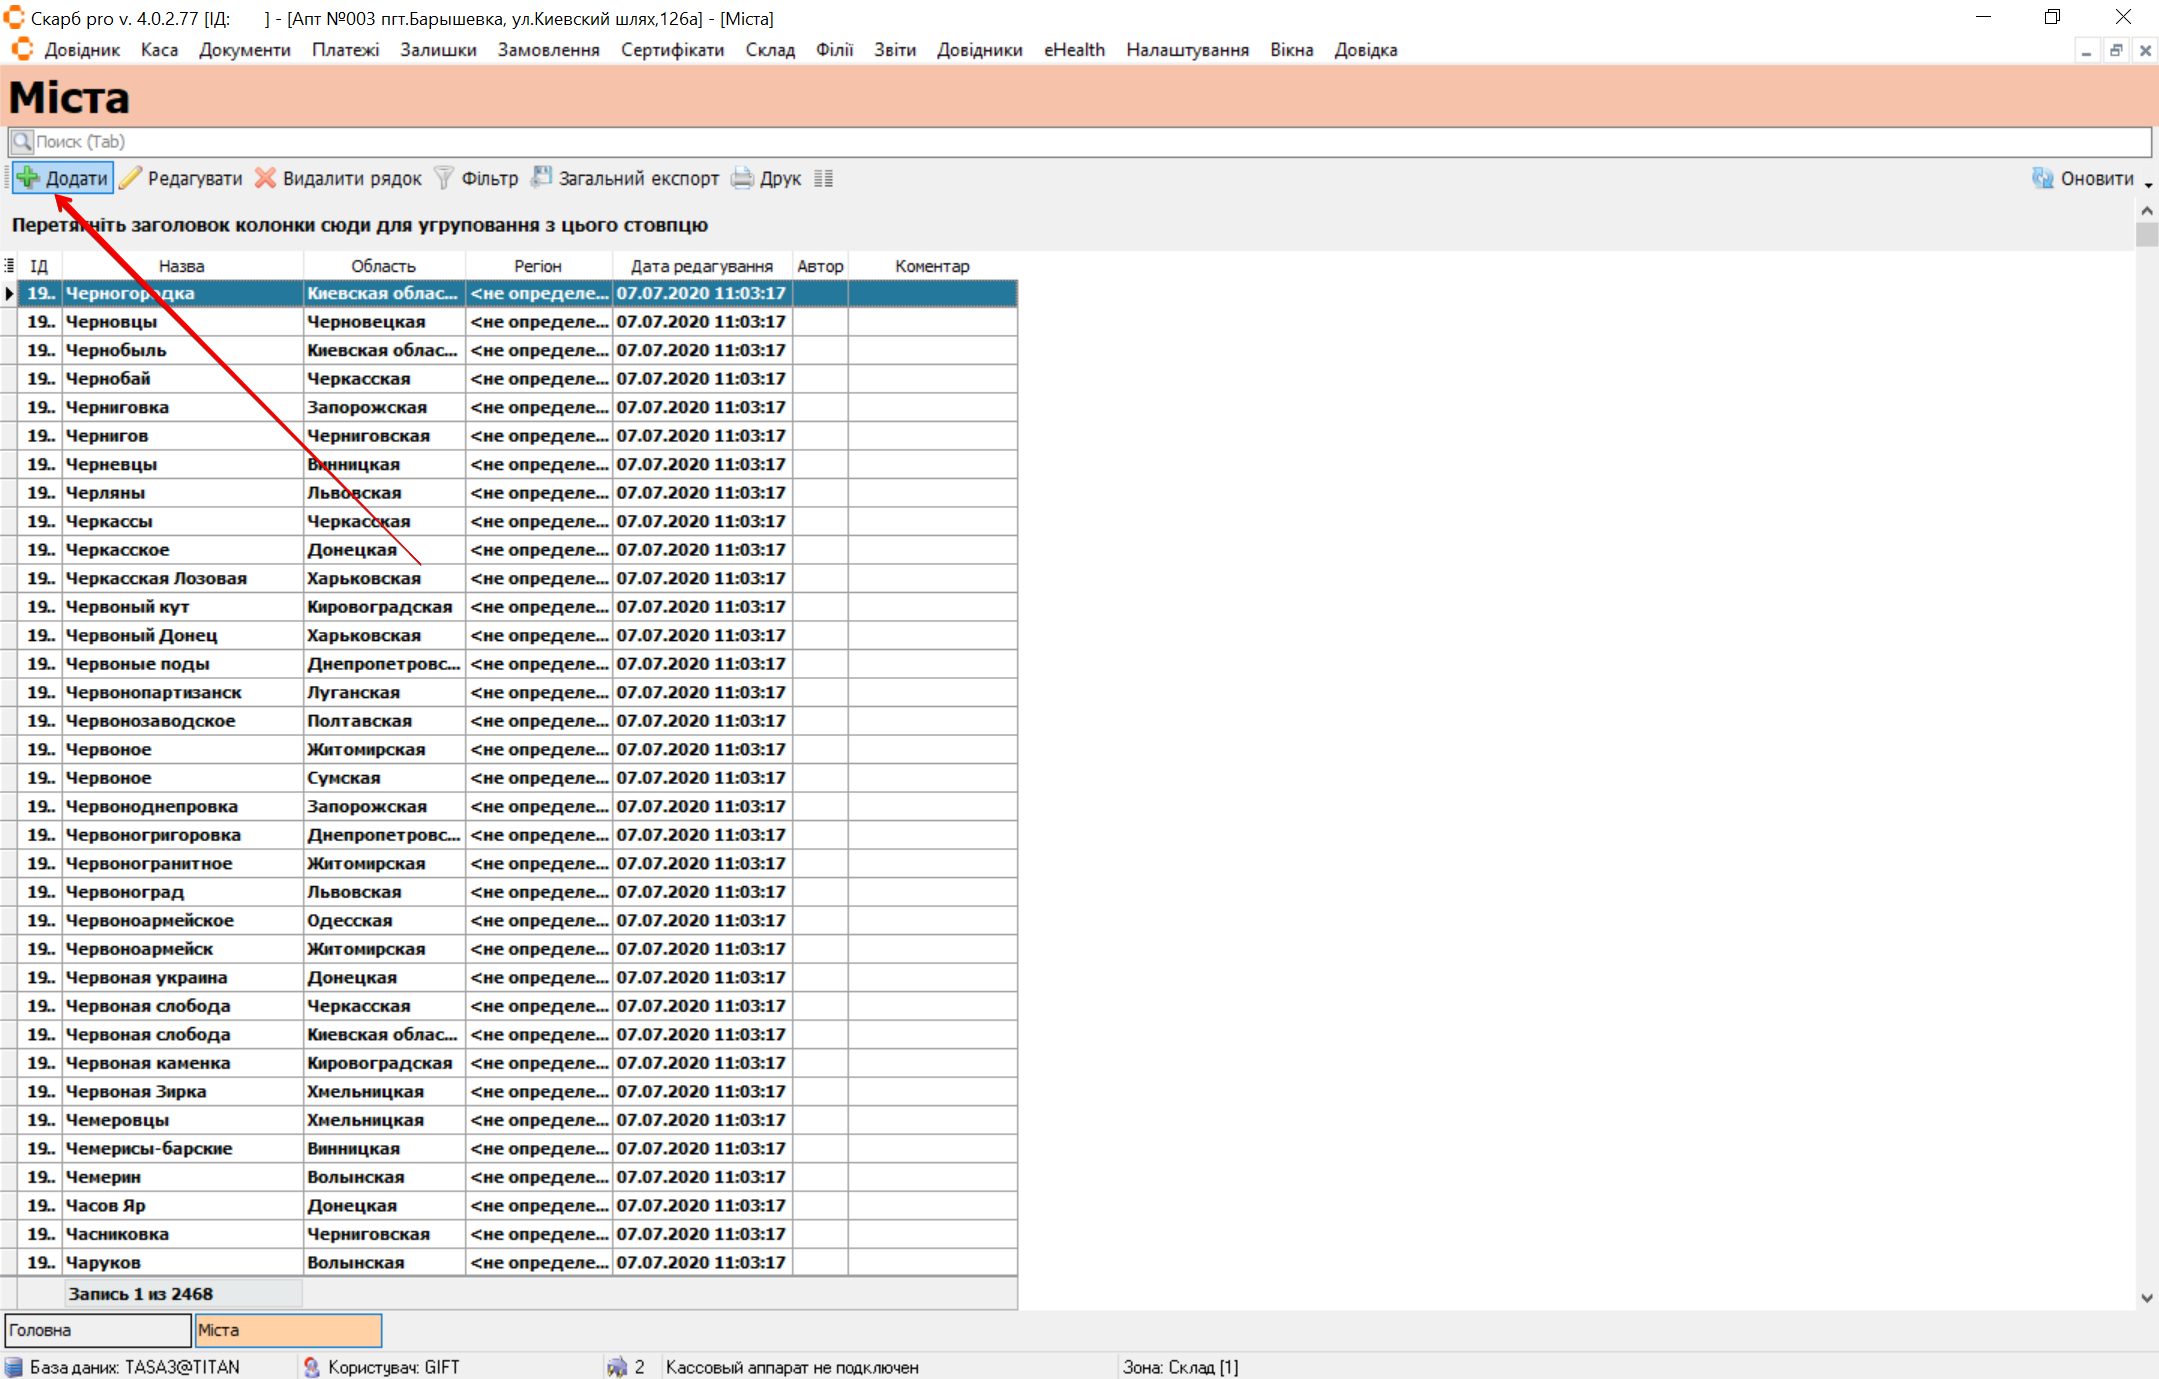Viewport: 2159px width, 1379px height.
Task: Switch to the Головна tab
Action: point(97,1330)
